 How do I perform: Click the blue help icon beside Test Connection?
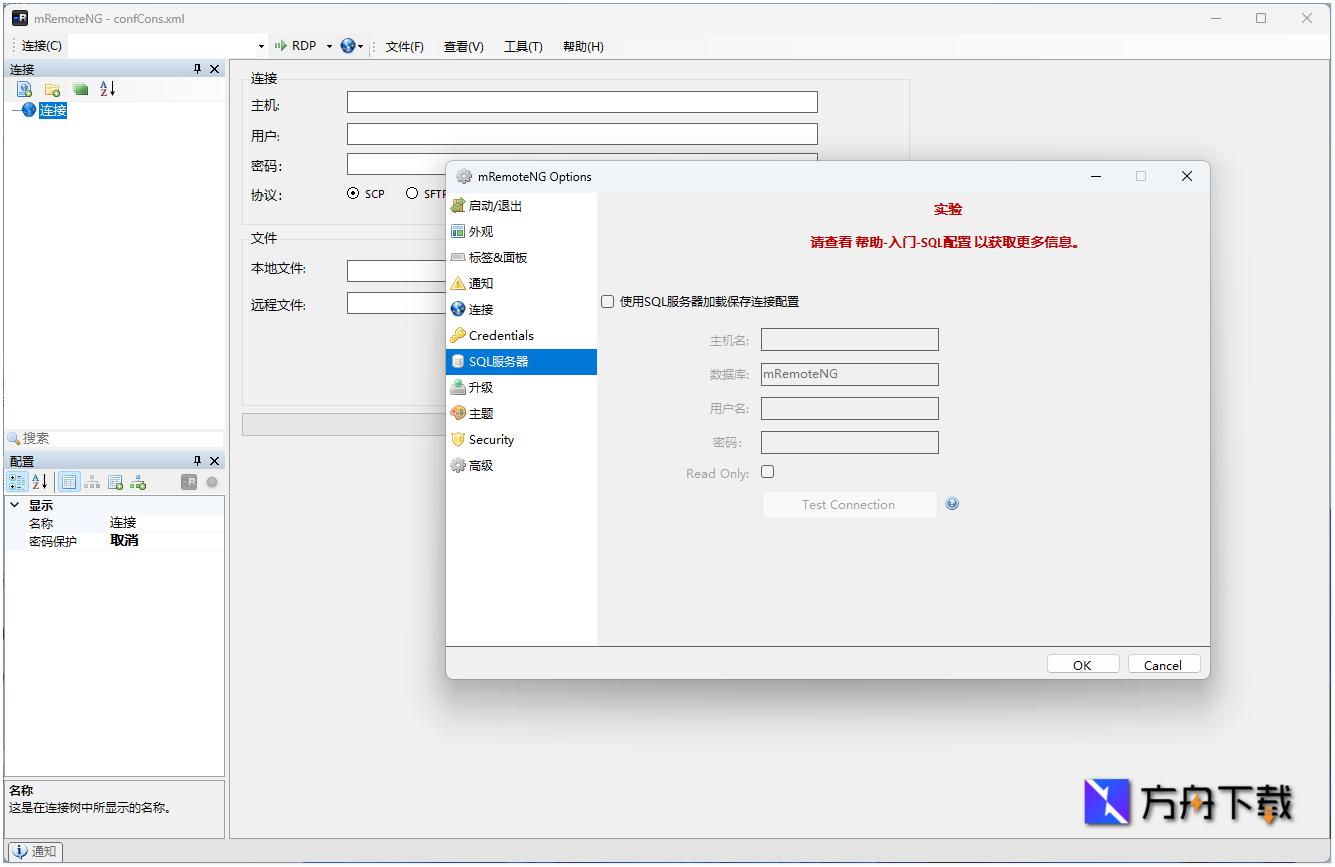tap(952, 504)
